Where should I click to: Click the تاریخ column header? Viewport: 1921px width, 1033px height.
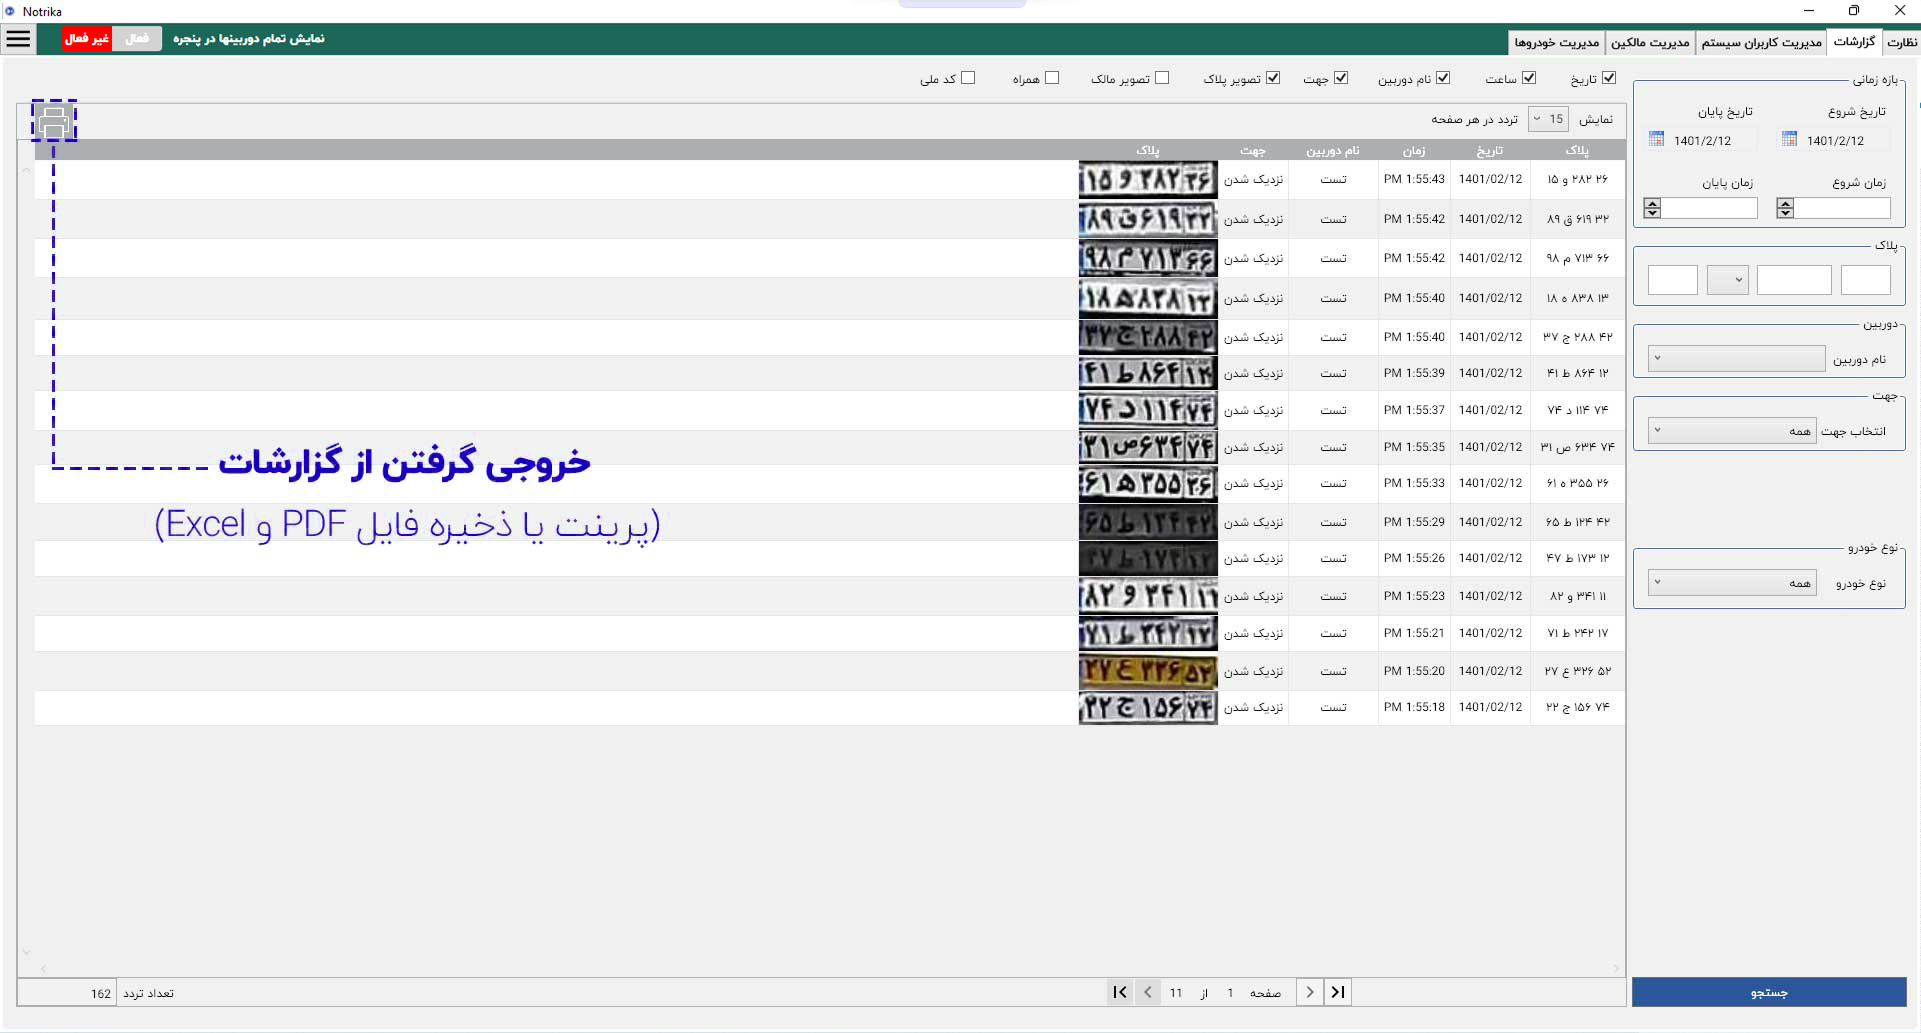click(1490, 150)
